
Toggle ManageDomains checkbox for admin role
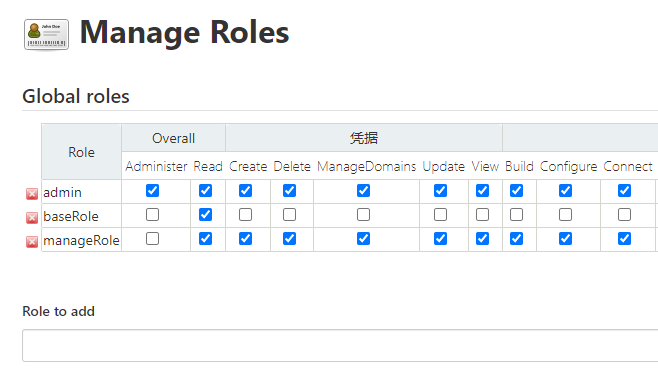pyautogui.click(x=363, y=191)
